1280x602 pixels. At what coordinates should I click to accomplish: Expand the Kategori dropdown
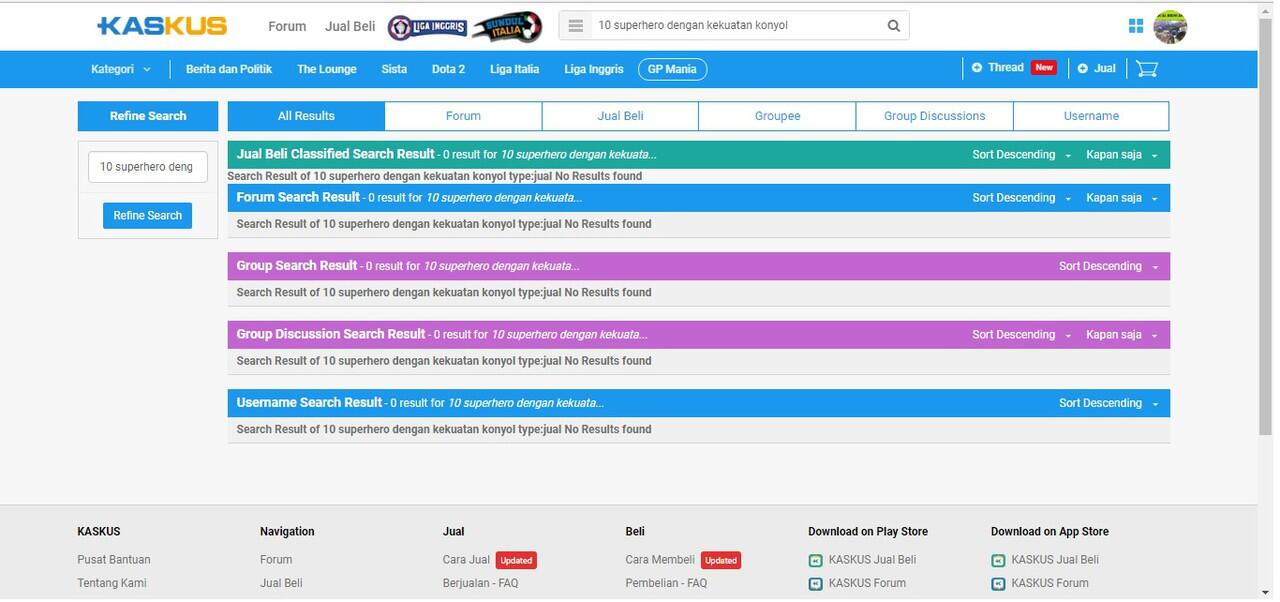[x=121, y=69]
